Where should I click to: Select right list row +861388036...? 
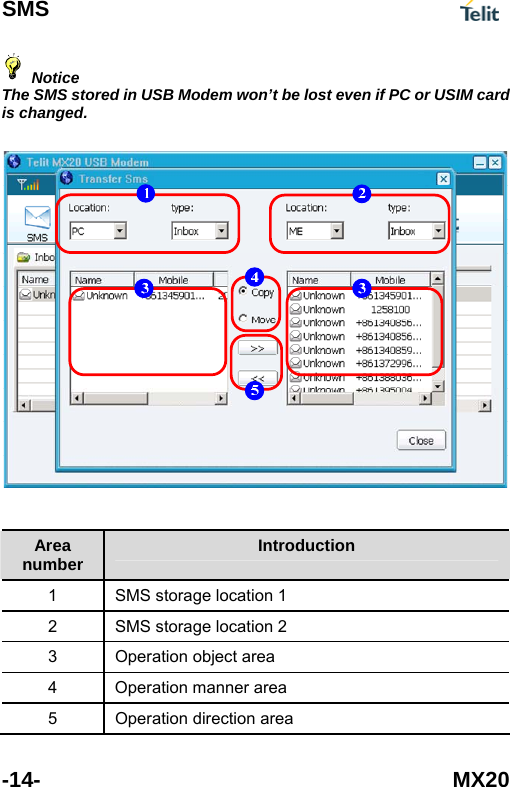pyautogui.click(x=359, y=377)
